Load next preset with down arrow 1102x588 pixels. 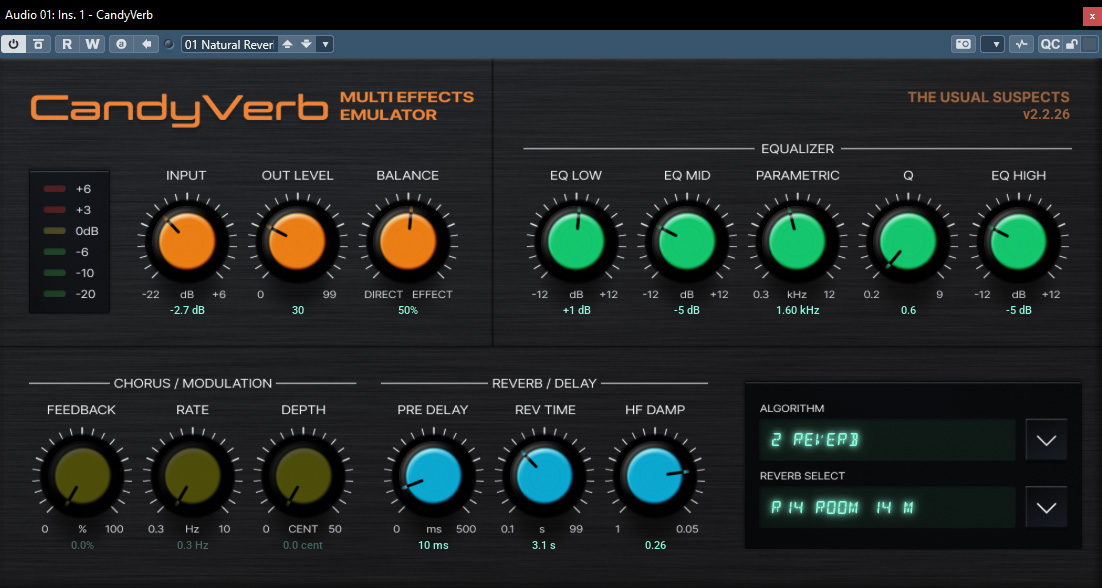(306, 44)
